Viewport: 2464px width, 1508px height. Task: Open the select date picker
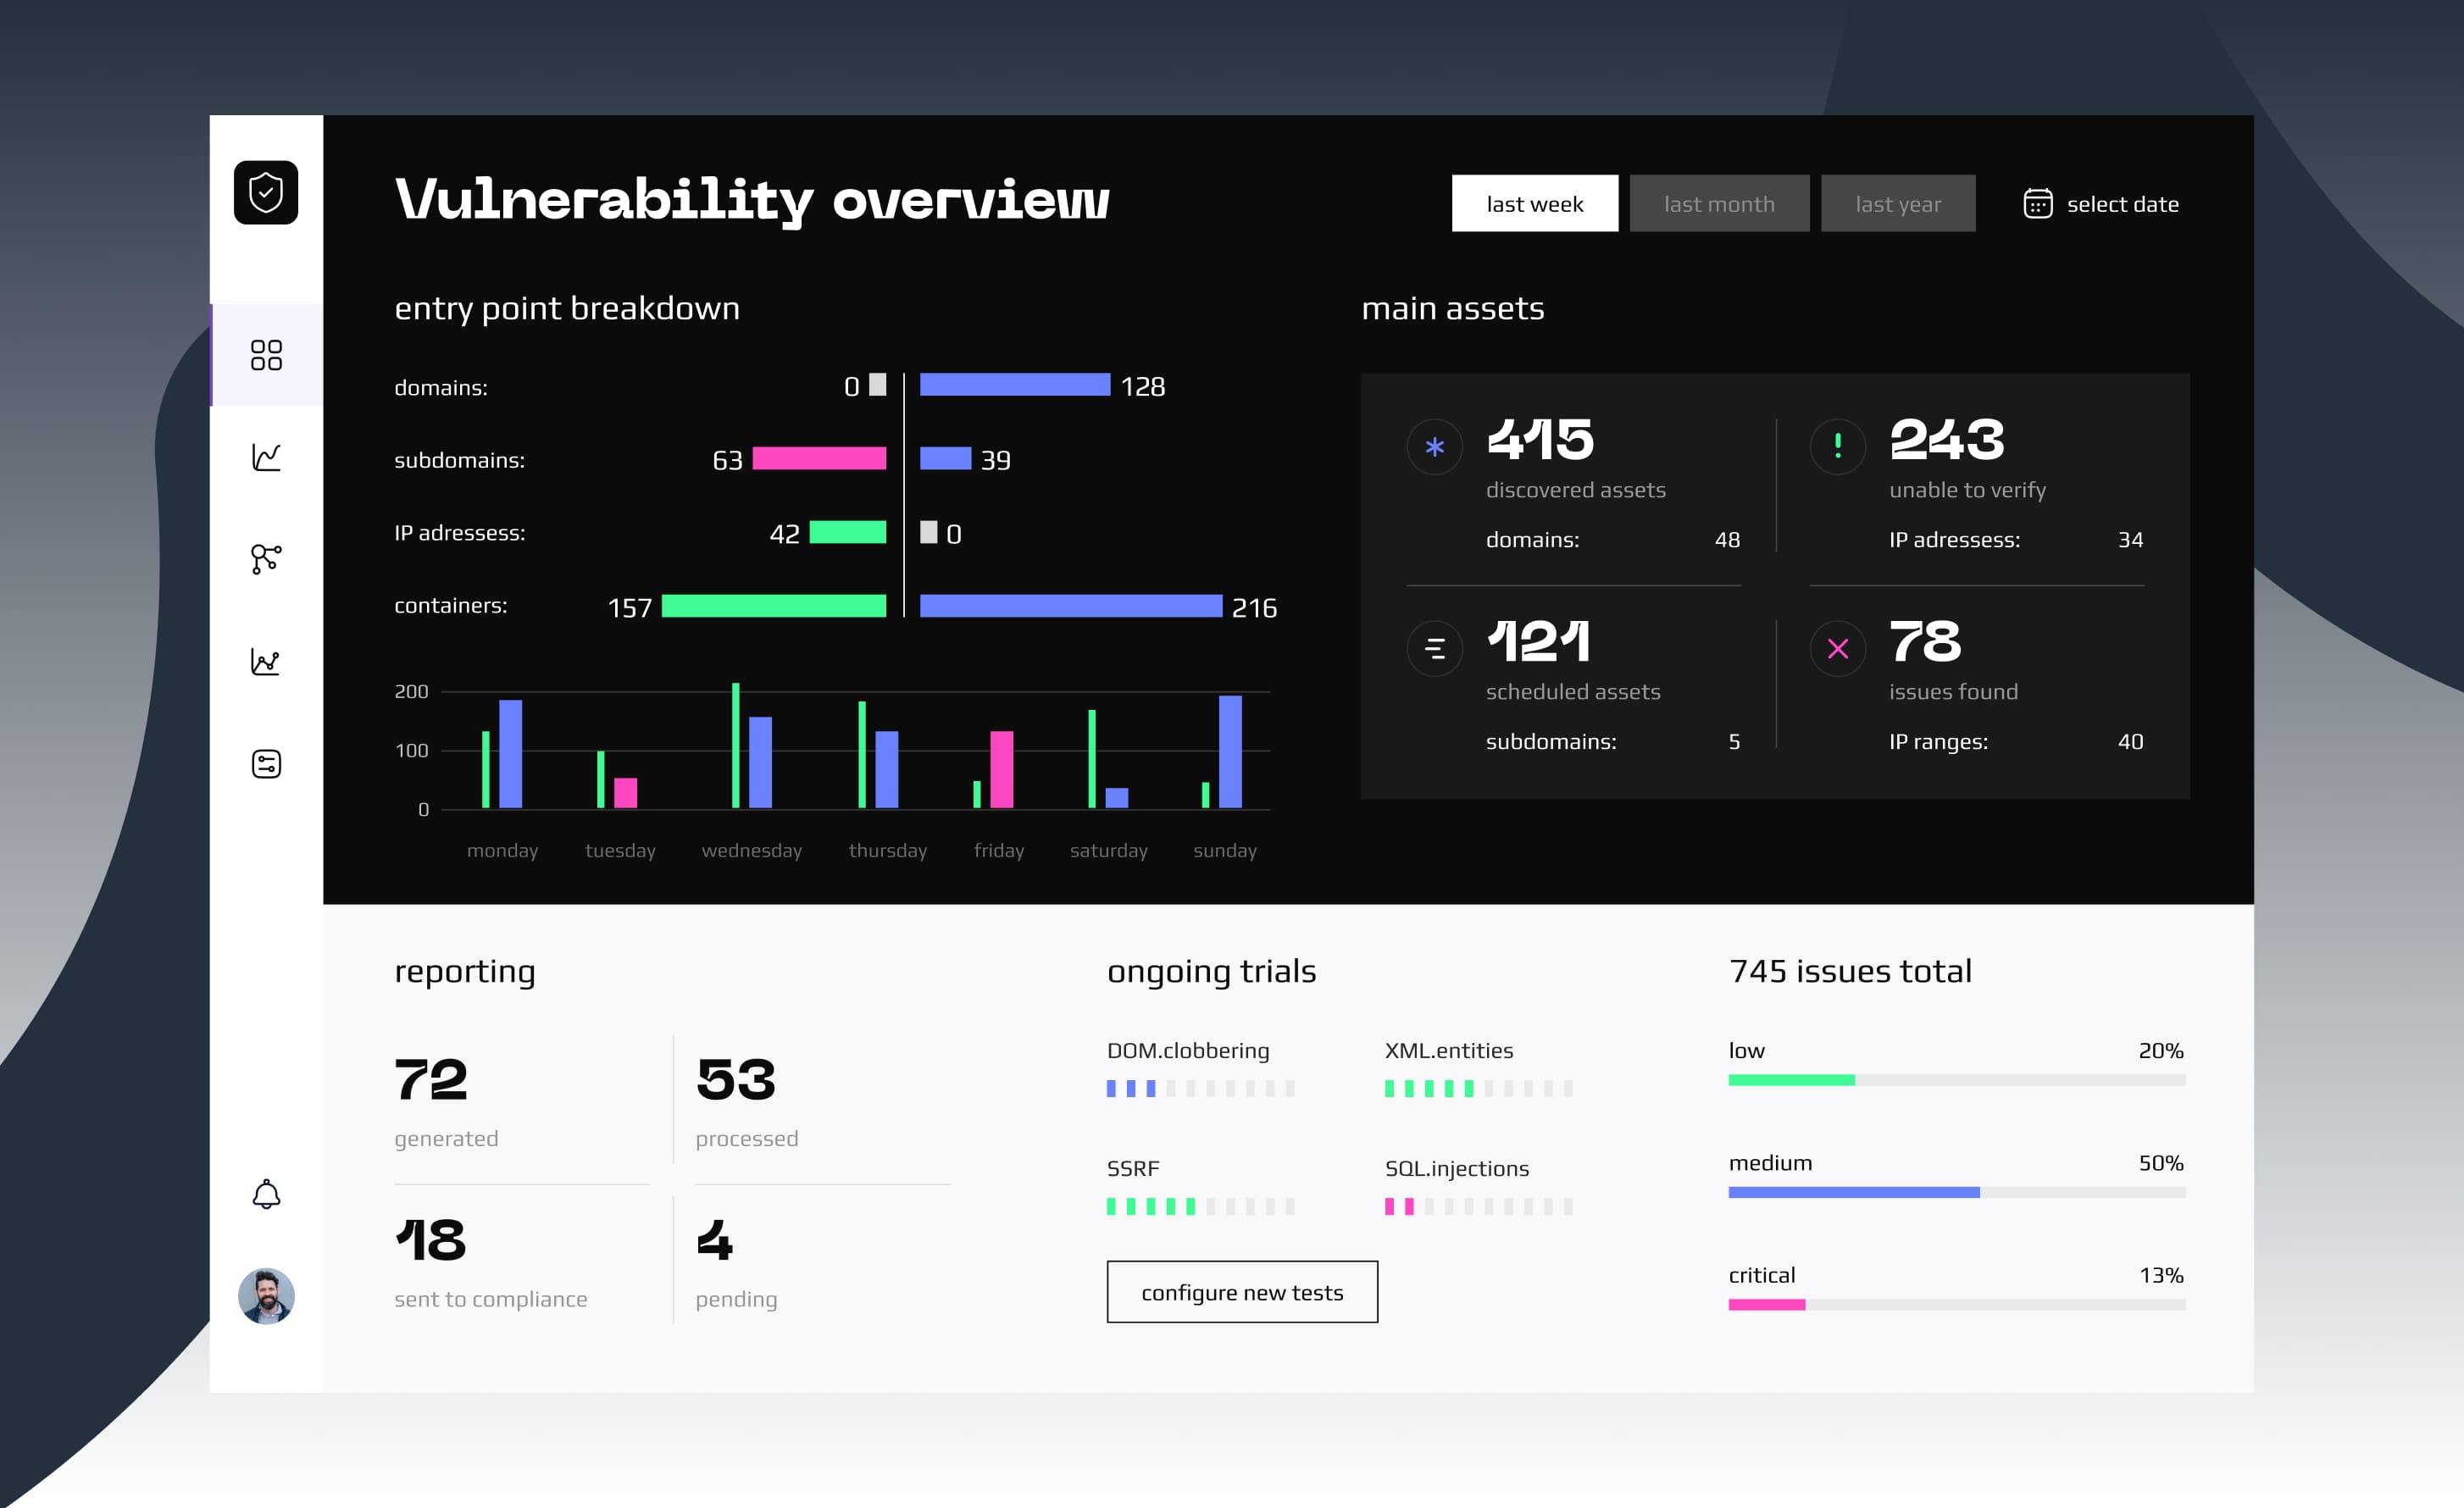click(2122, 204)
